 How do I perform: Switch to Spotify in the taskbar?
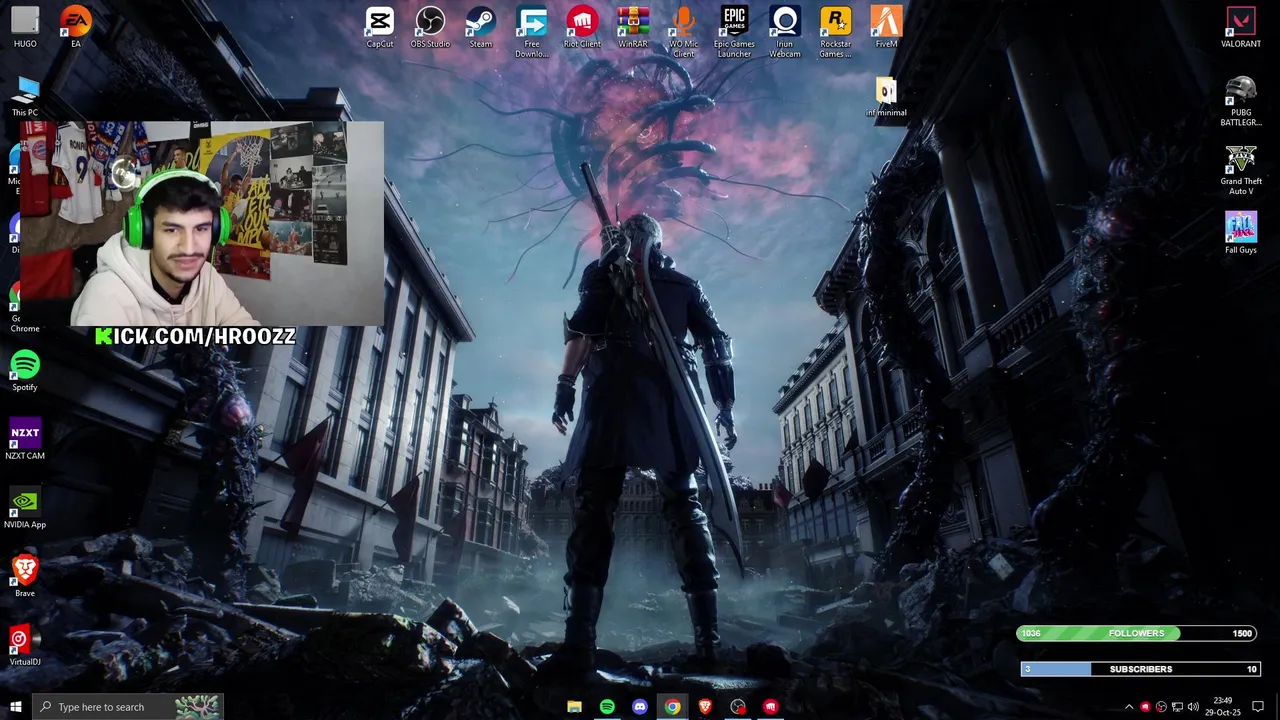pos(607,707)
